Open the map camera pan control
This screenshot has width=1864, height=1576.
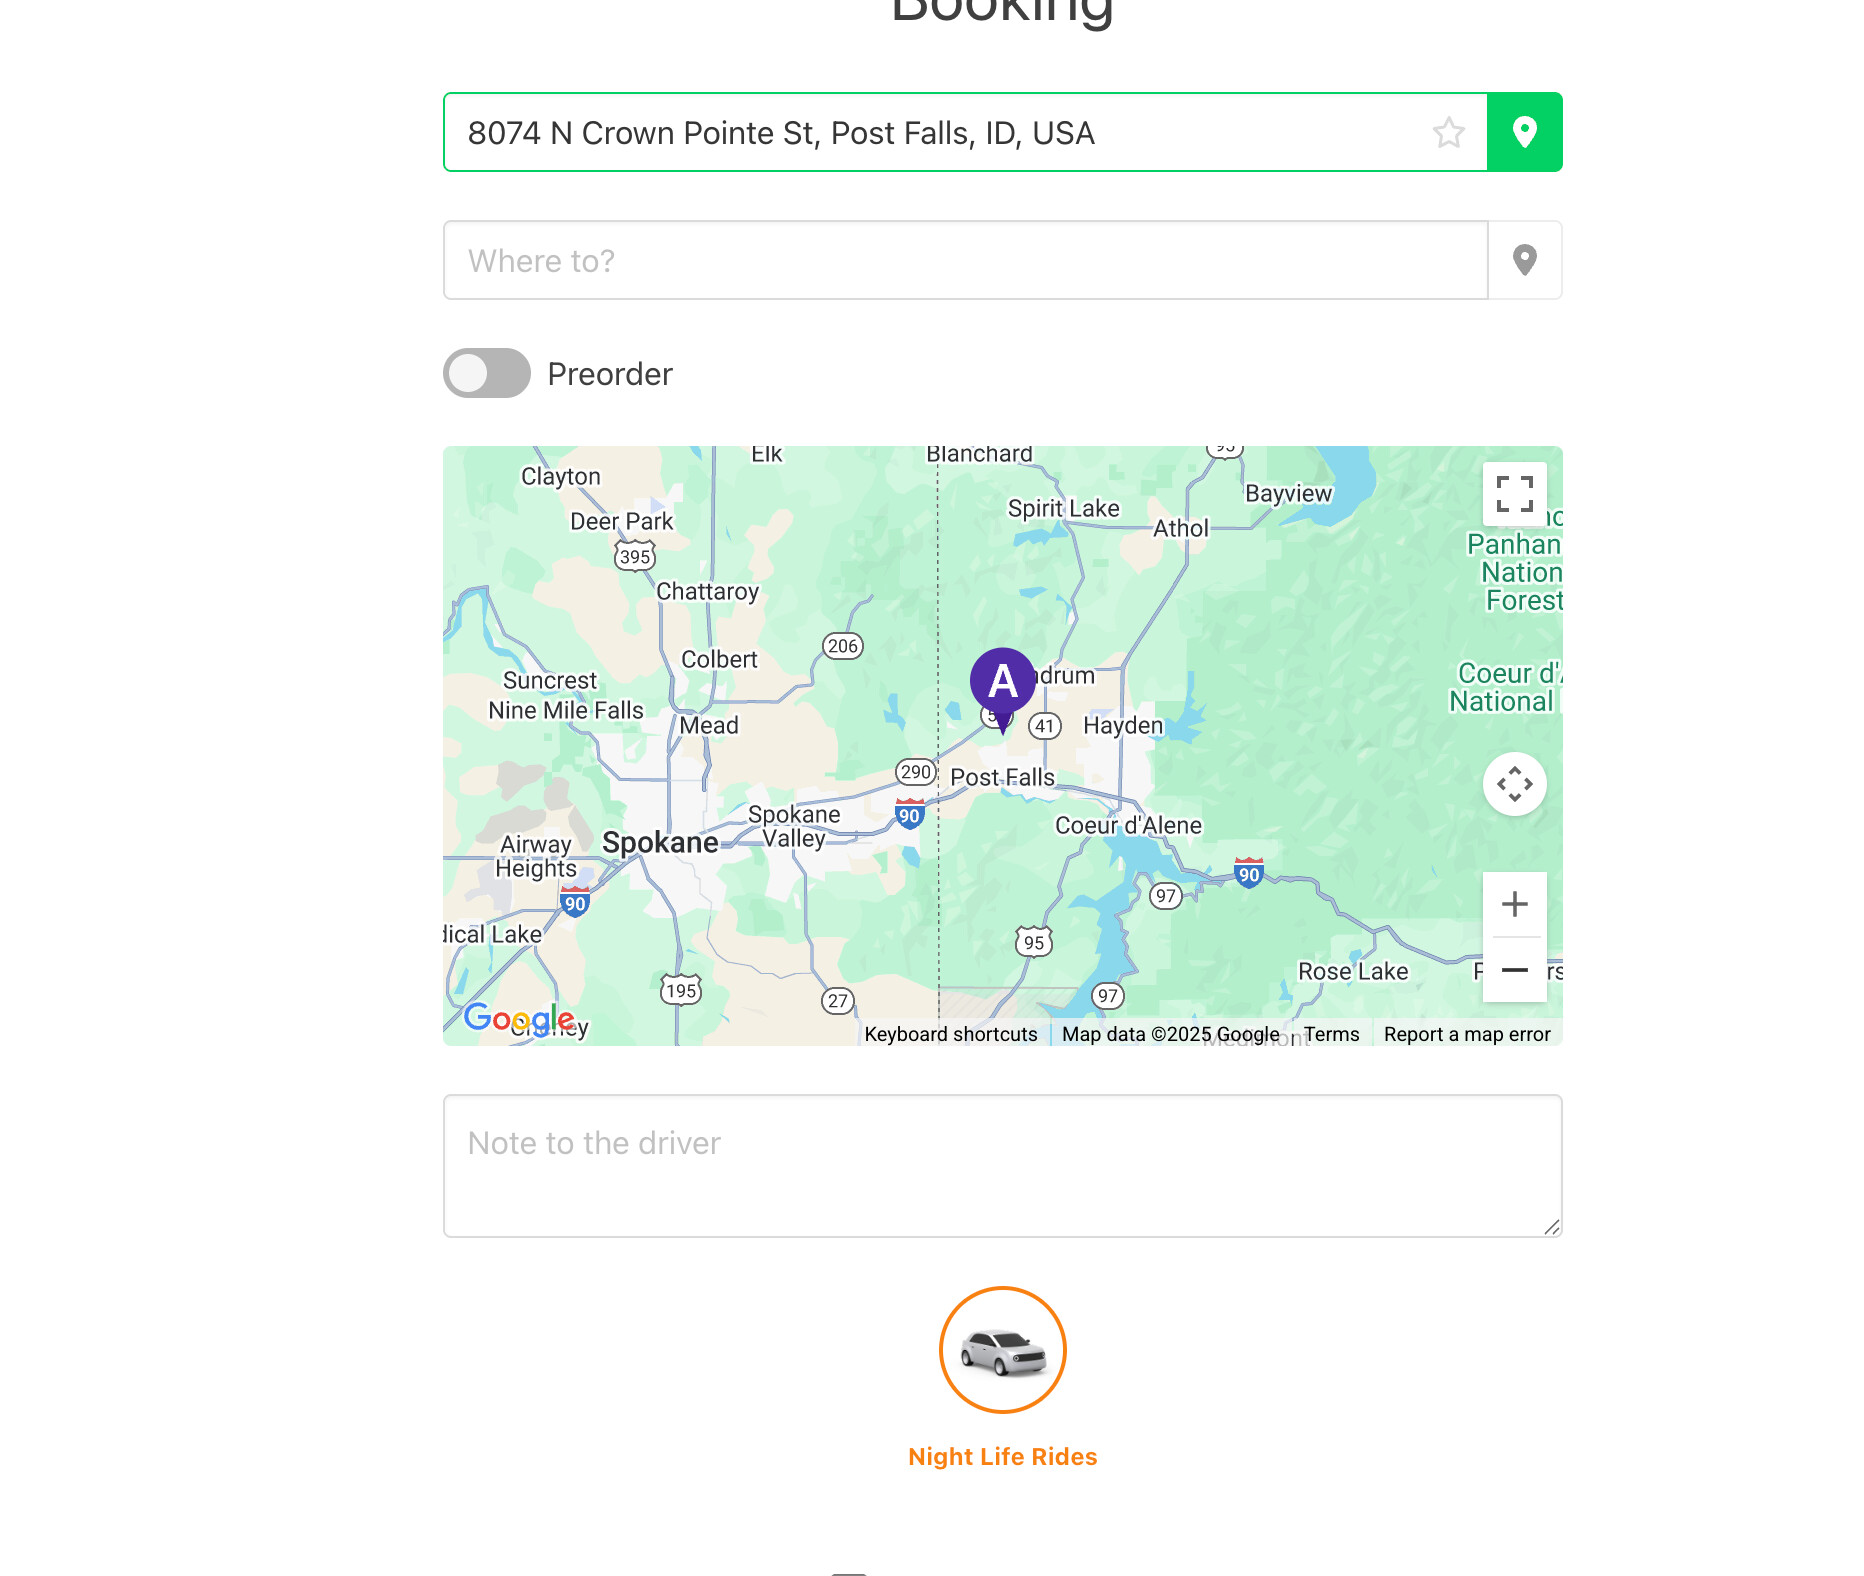pos(1514,784)
